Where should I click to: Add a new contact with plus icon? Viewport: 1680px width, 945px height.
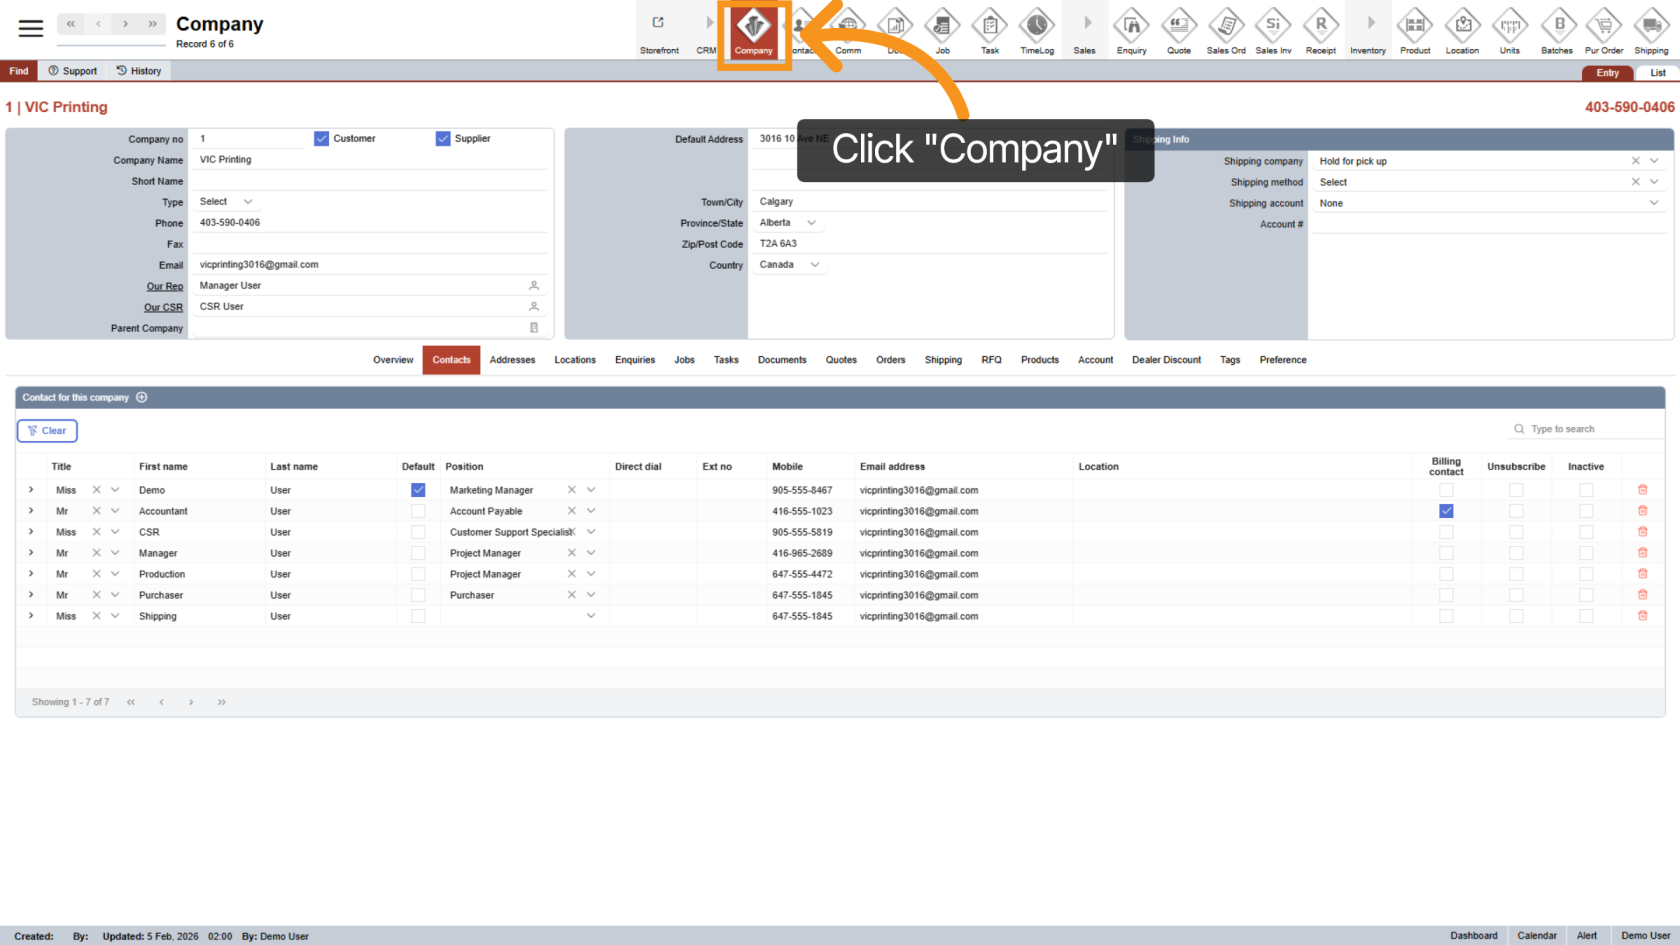click(x=142, y=397)
